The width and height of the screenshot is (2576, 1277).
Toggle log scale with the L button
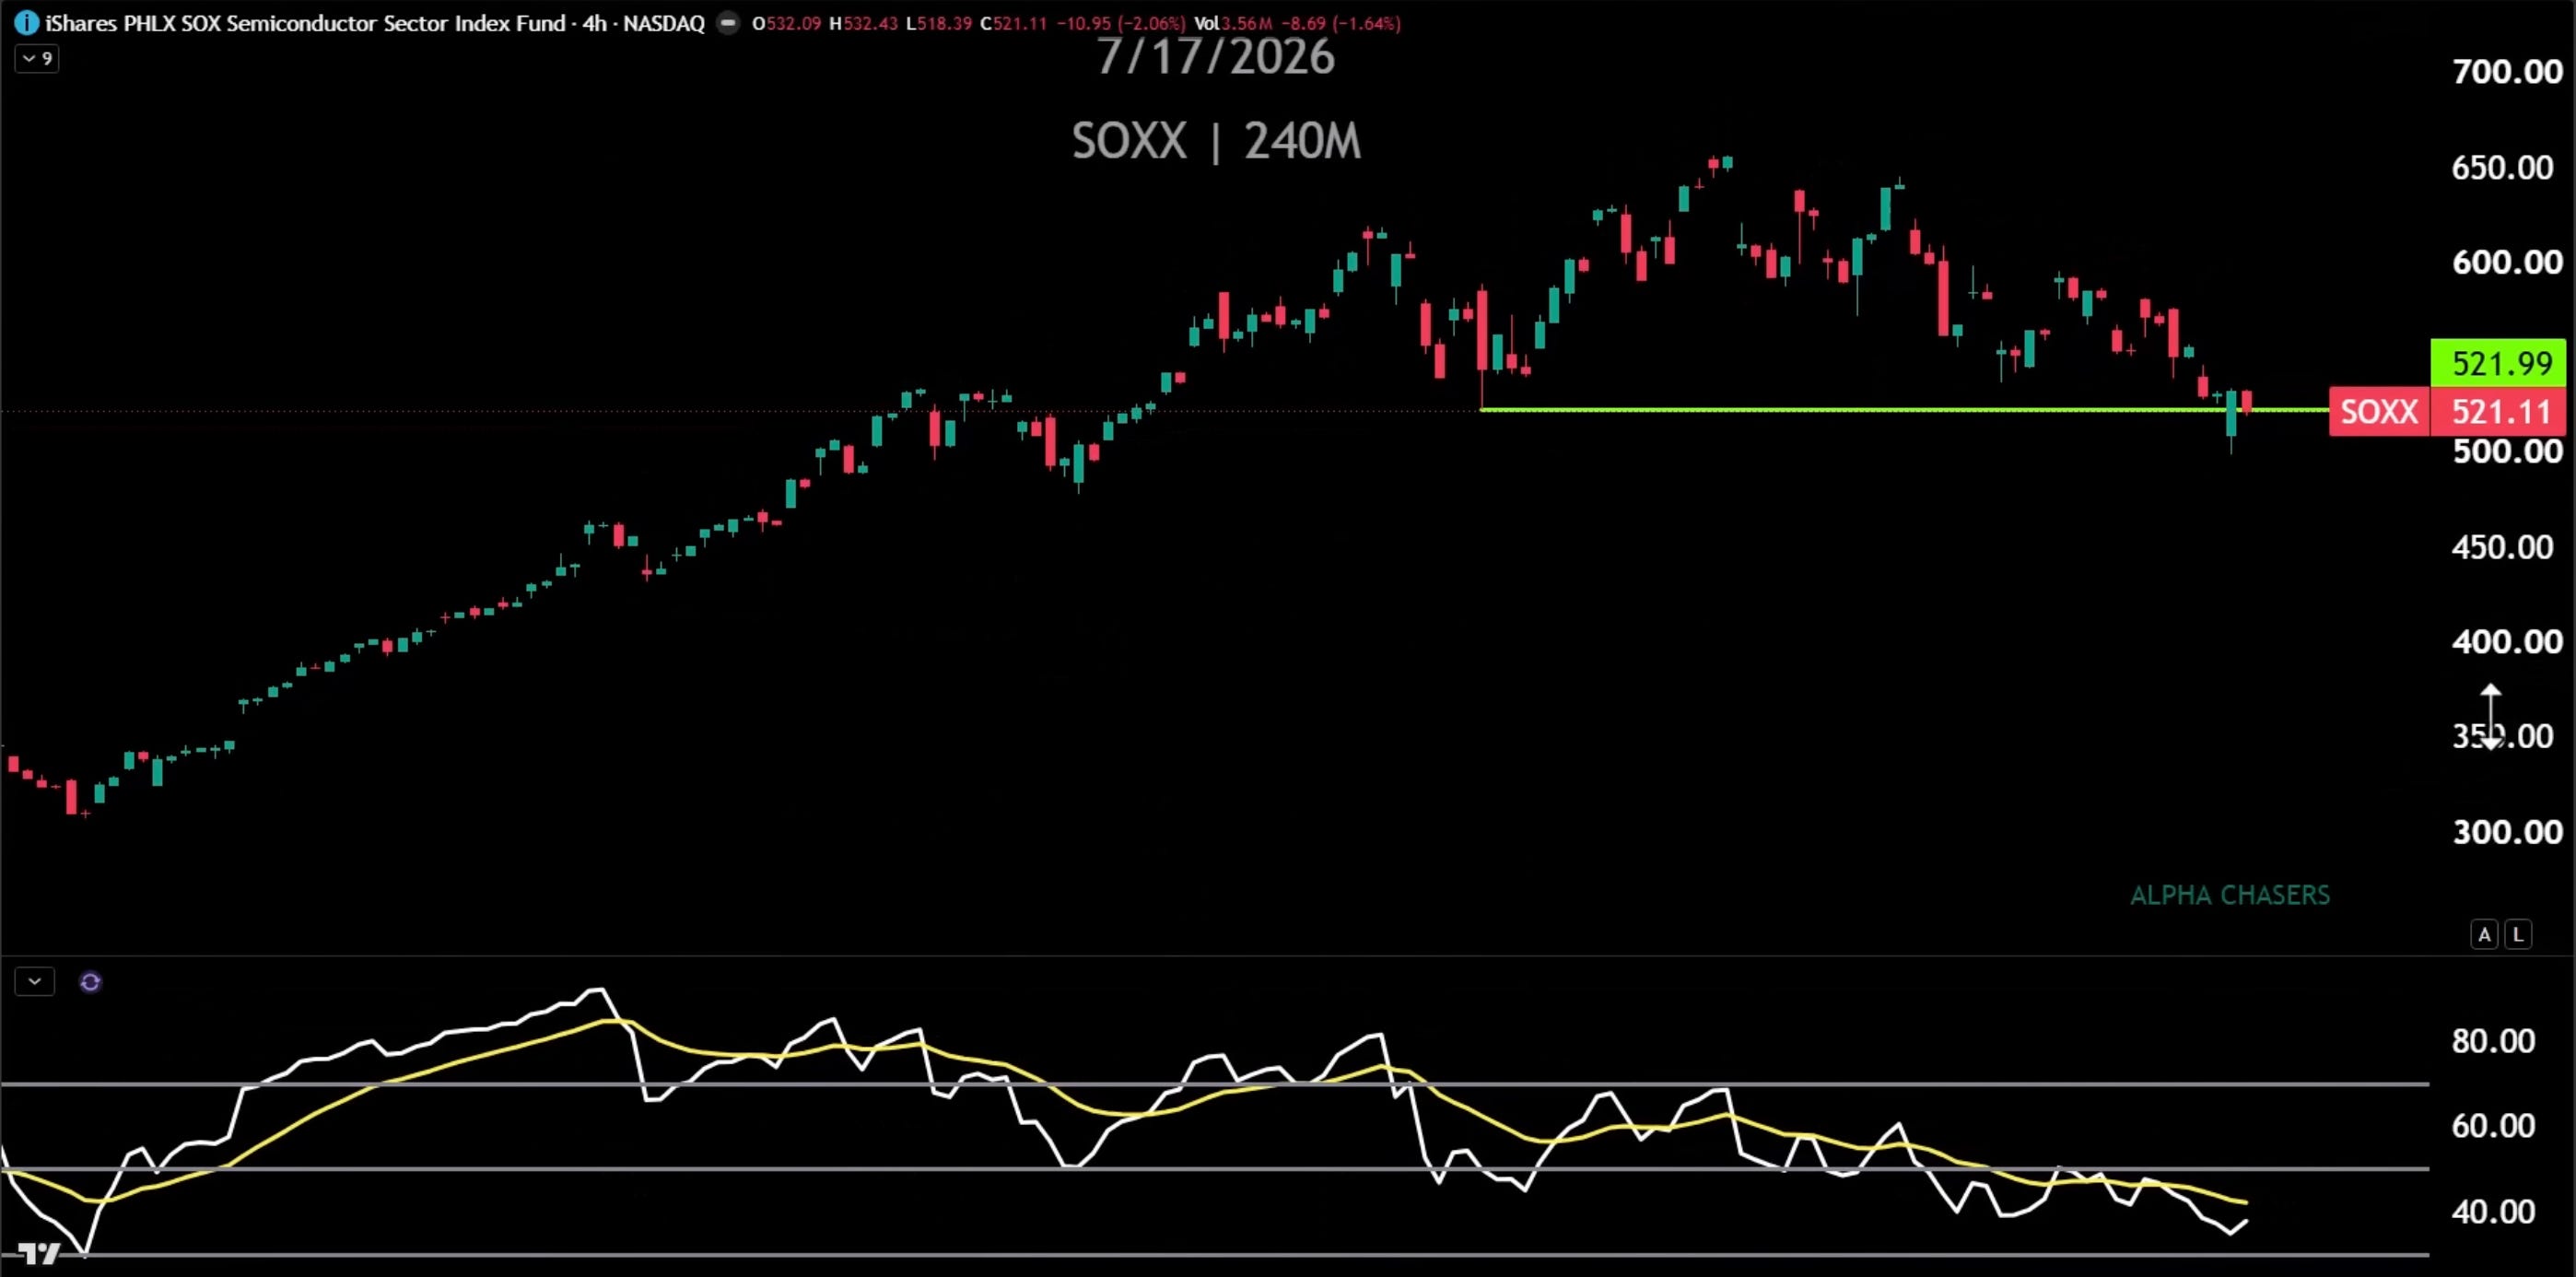(x=2518, y=935)
